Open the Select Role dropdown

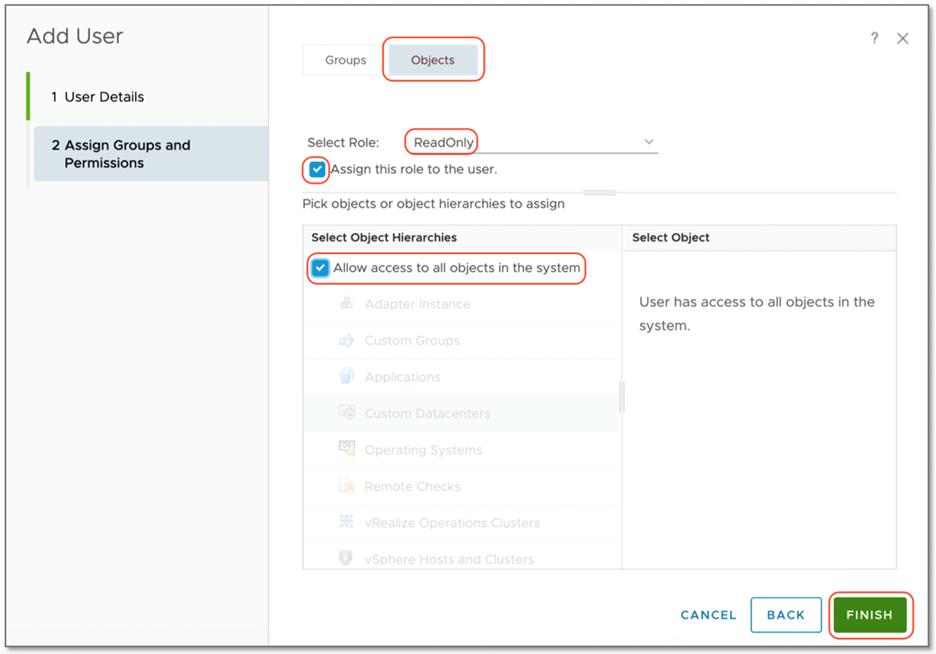[x=649, y=141]
